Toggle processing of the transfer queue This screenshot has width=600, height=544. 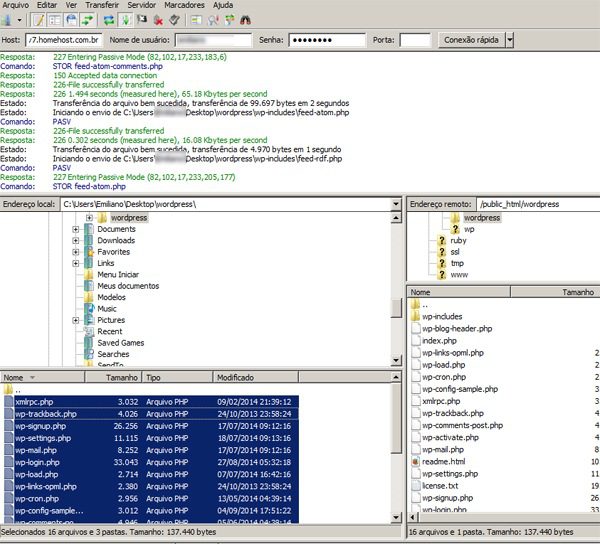126,20
